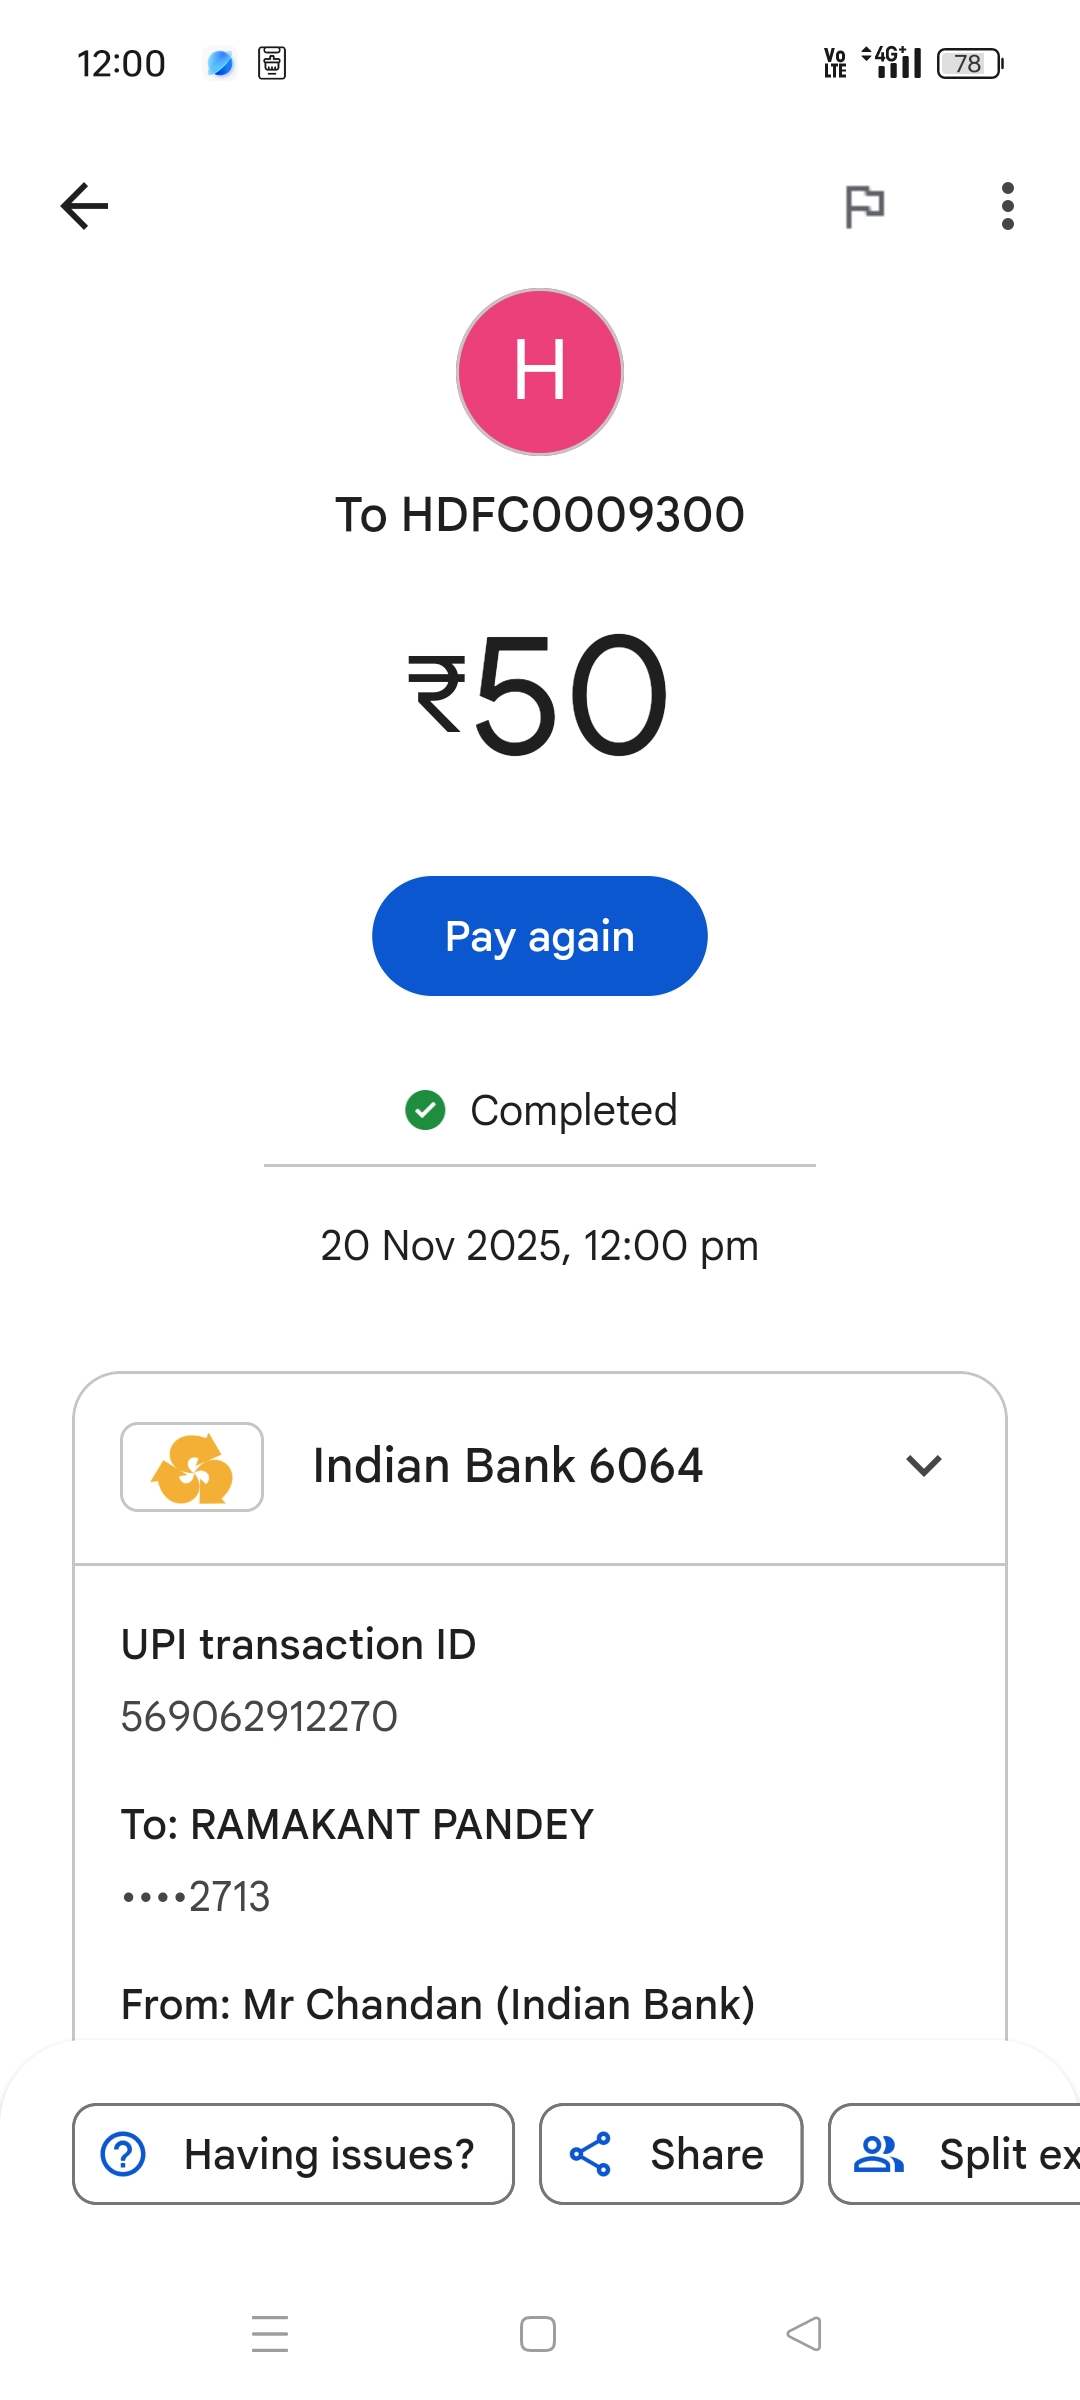Tap the UPI transaction ID number

click(259, 1717)
